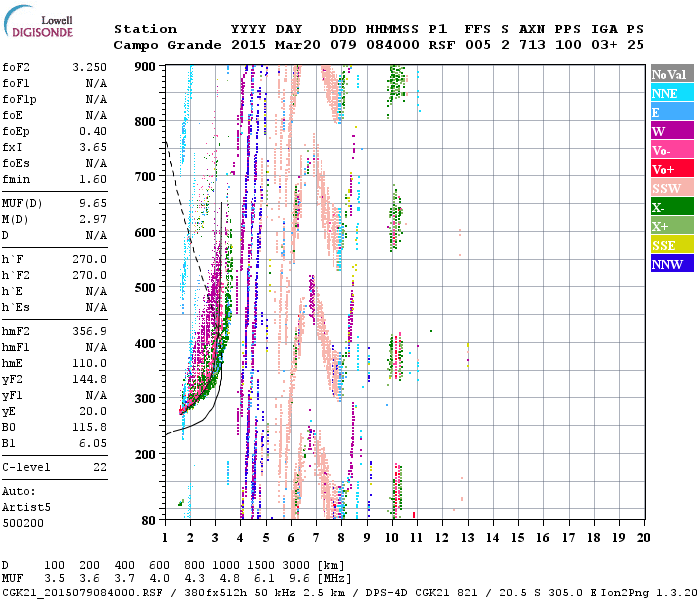The height and width of the screenshot is (600, 700).
Task: Click the DPS-4D instrument label
Action: (388, 592)
